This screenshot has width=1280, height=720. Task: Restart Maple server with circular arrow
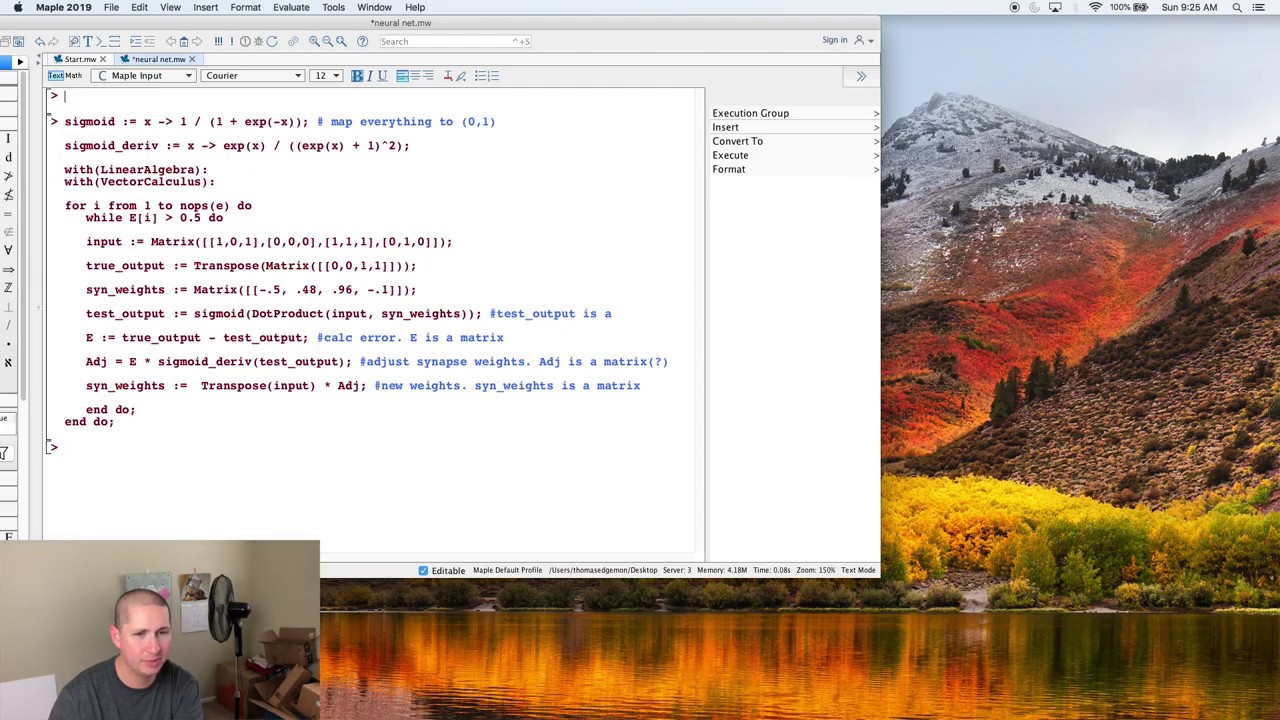pyautogui.click(x=272, y=41)
